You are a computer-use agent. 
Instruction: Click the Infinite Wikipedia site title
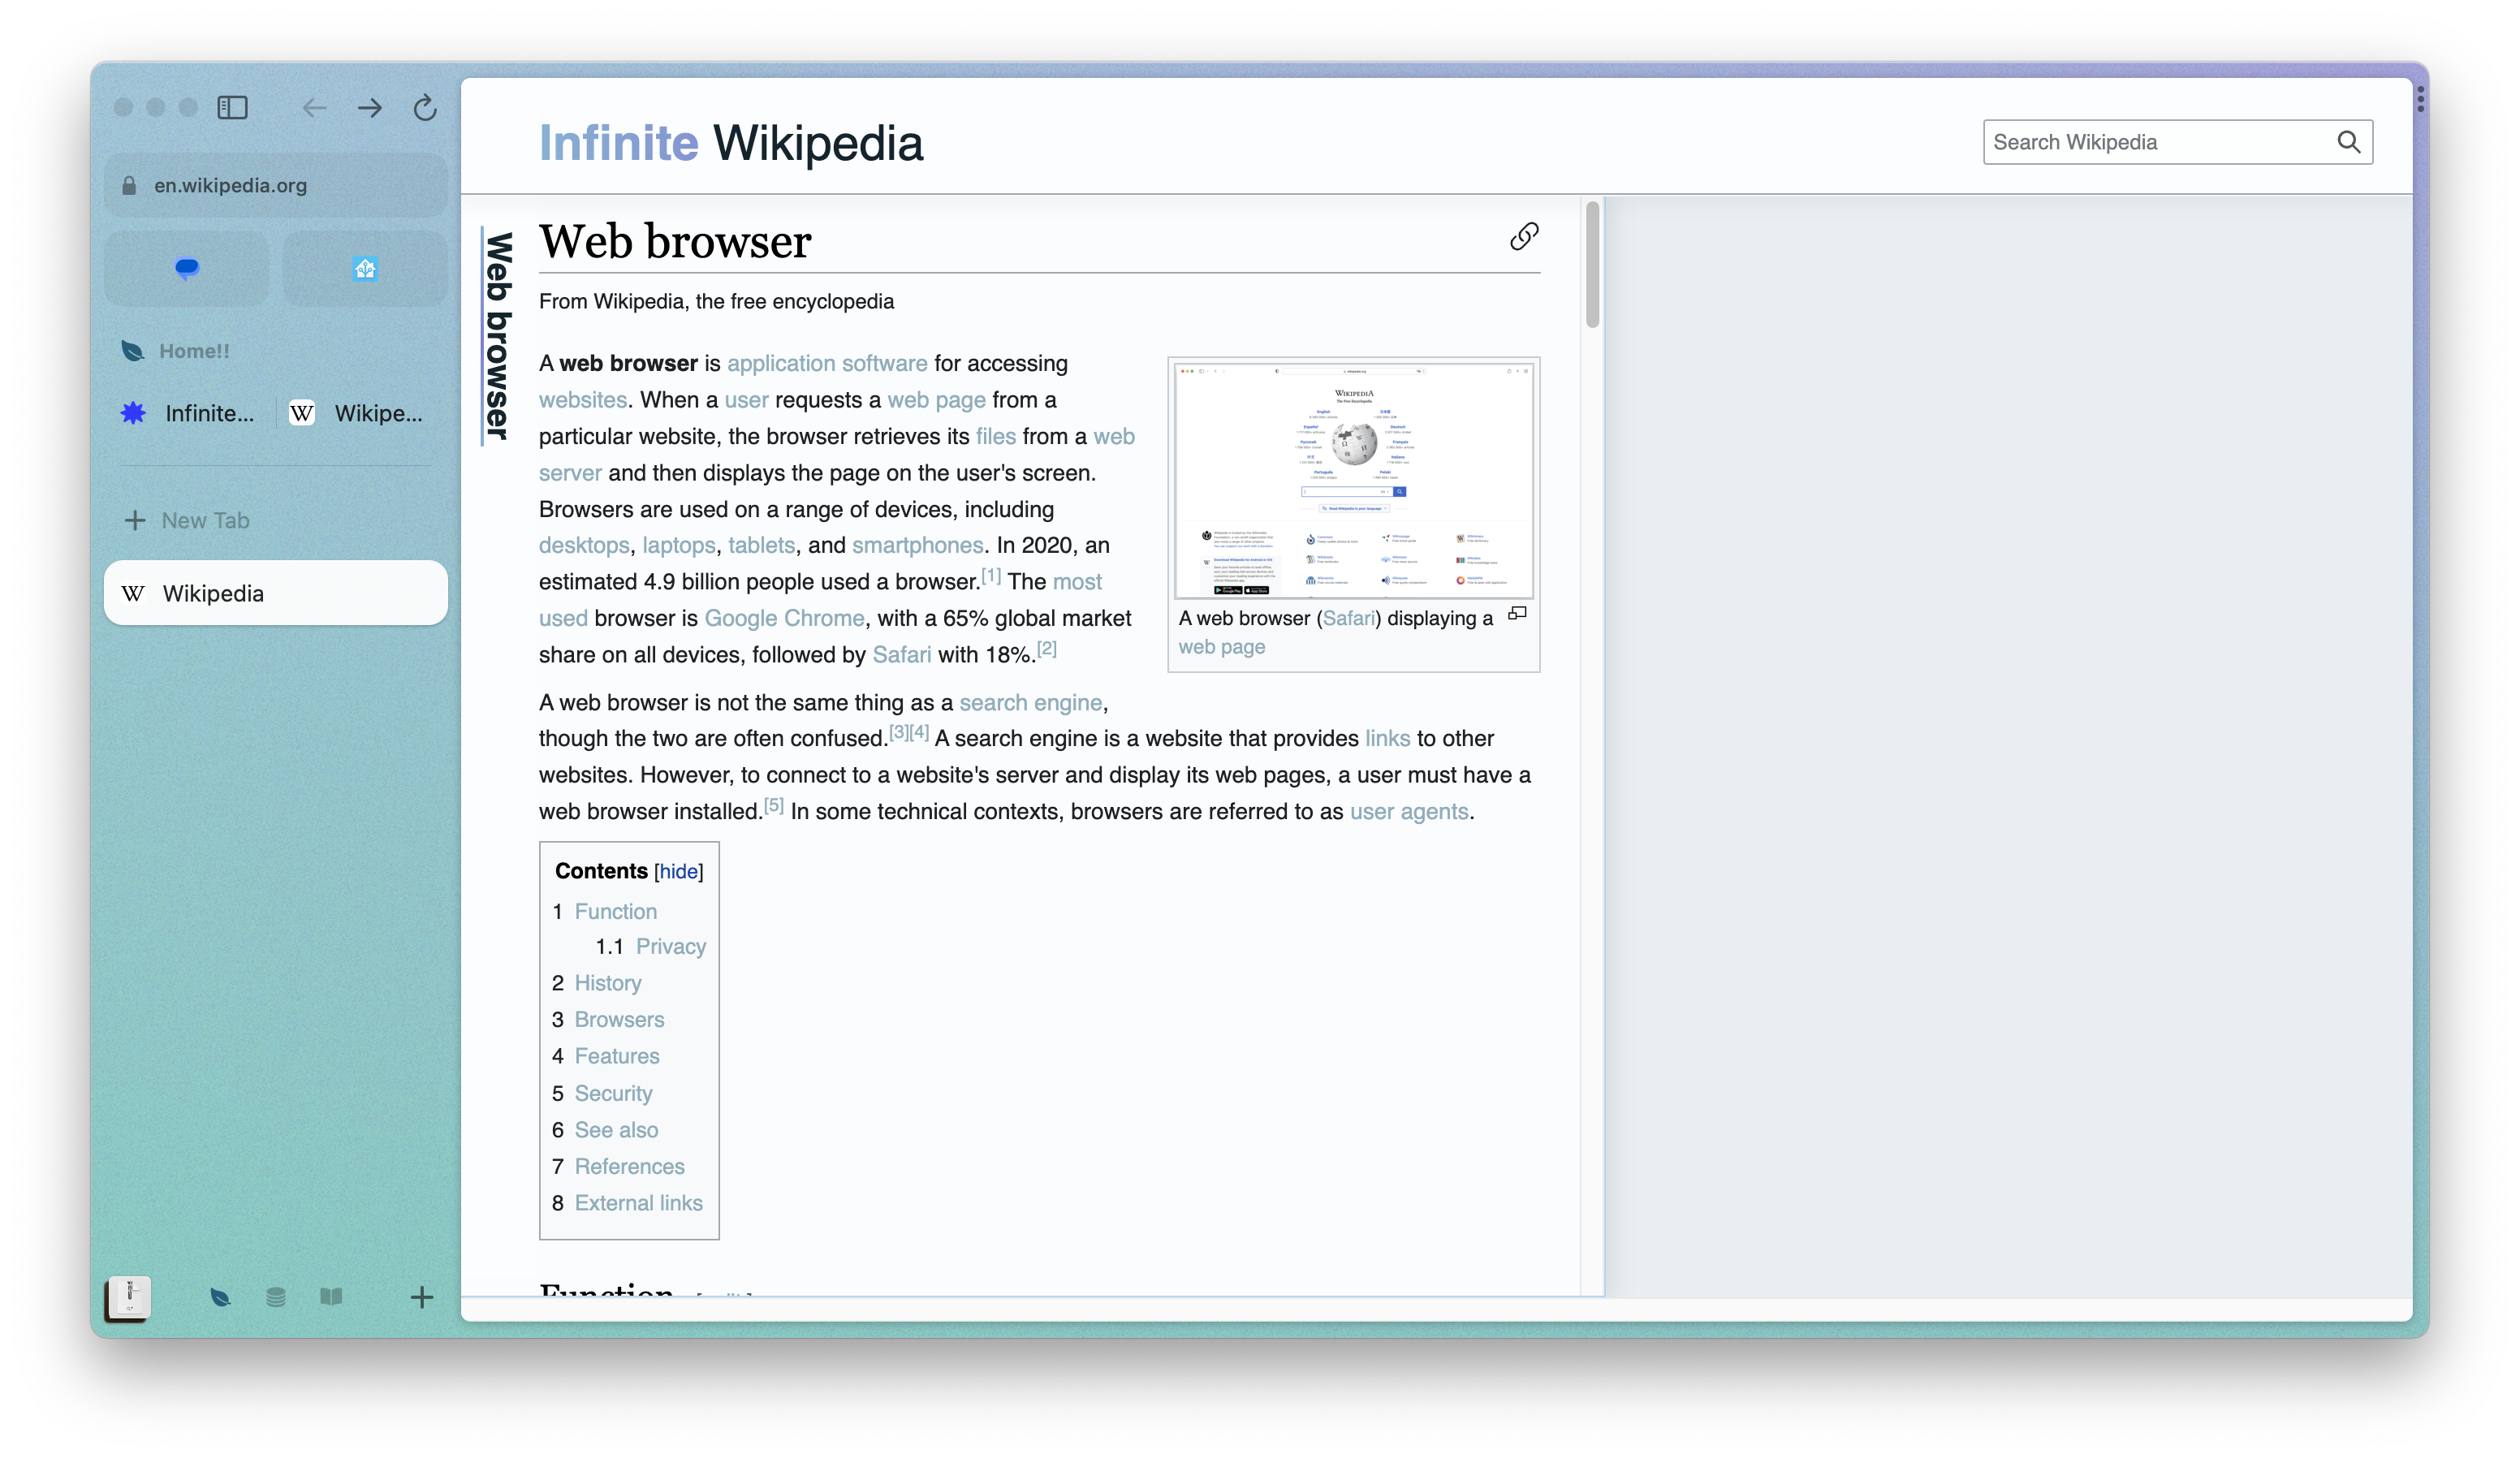coord(731,143)
